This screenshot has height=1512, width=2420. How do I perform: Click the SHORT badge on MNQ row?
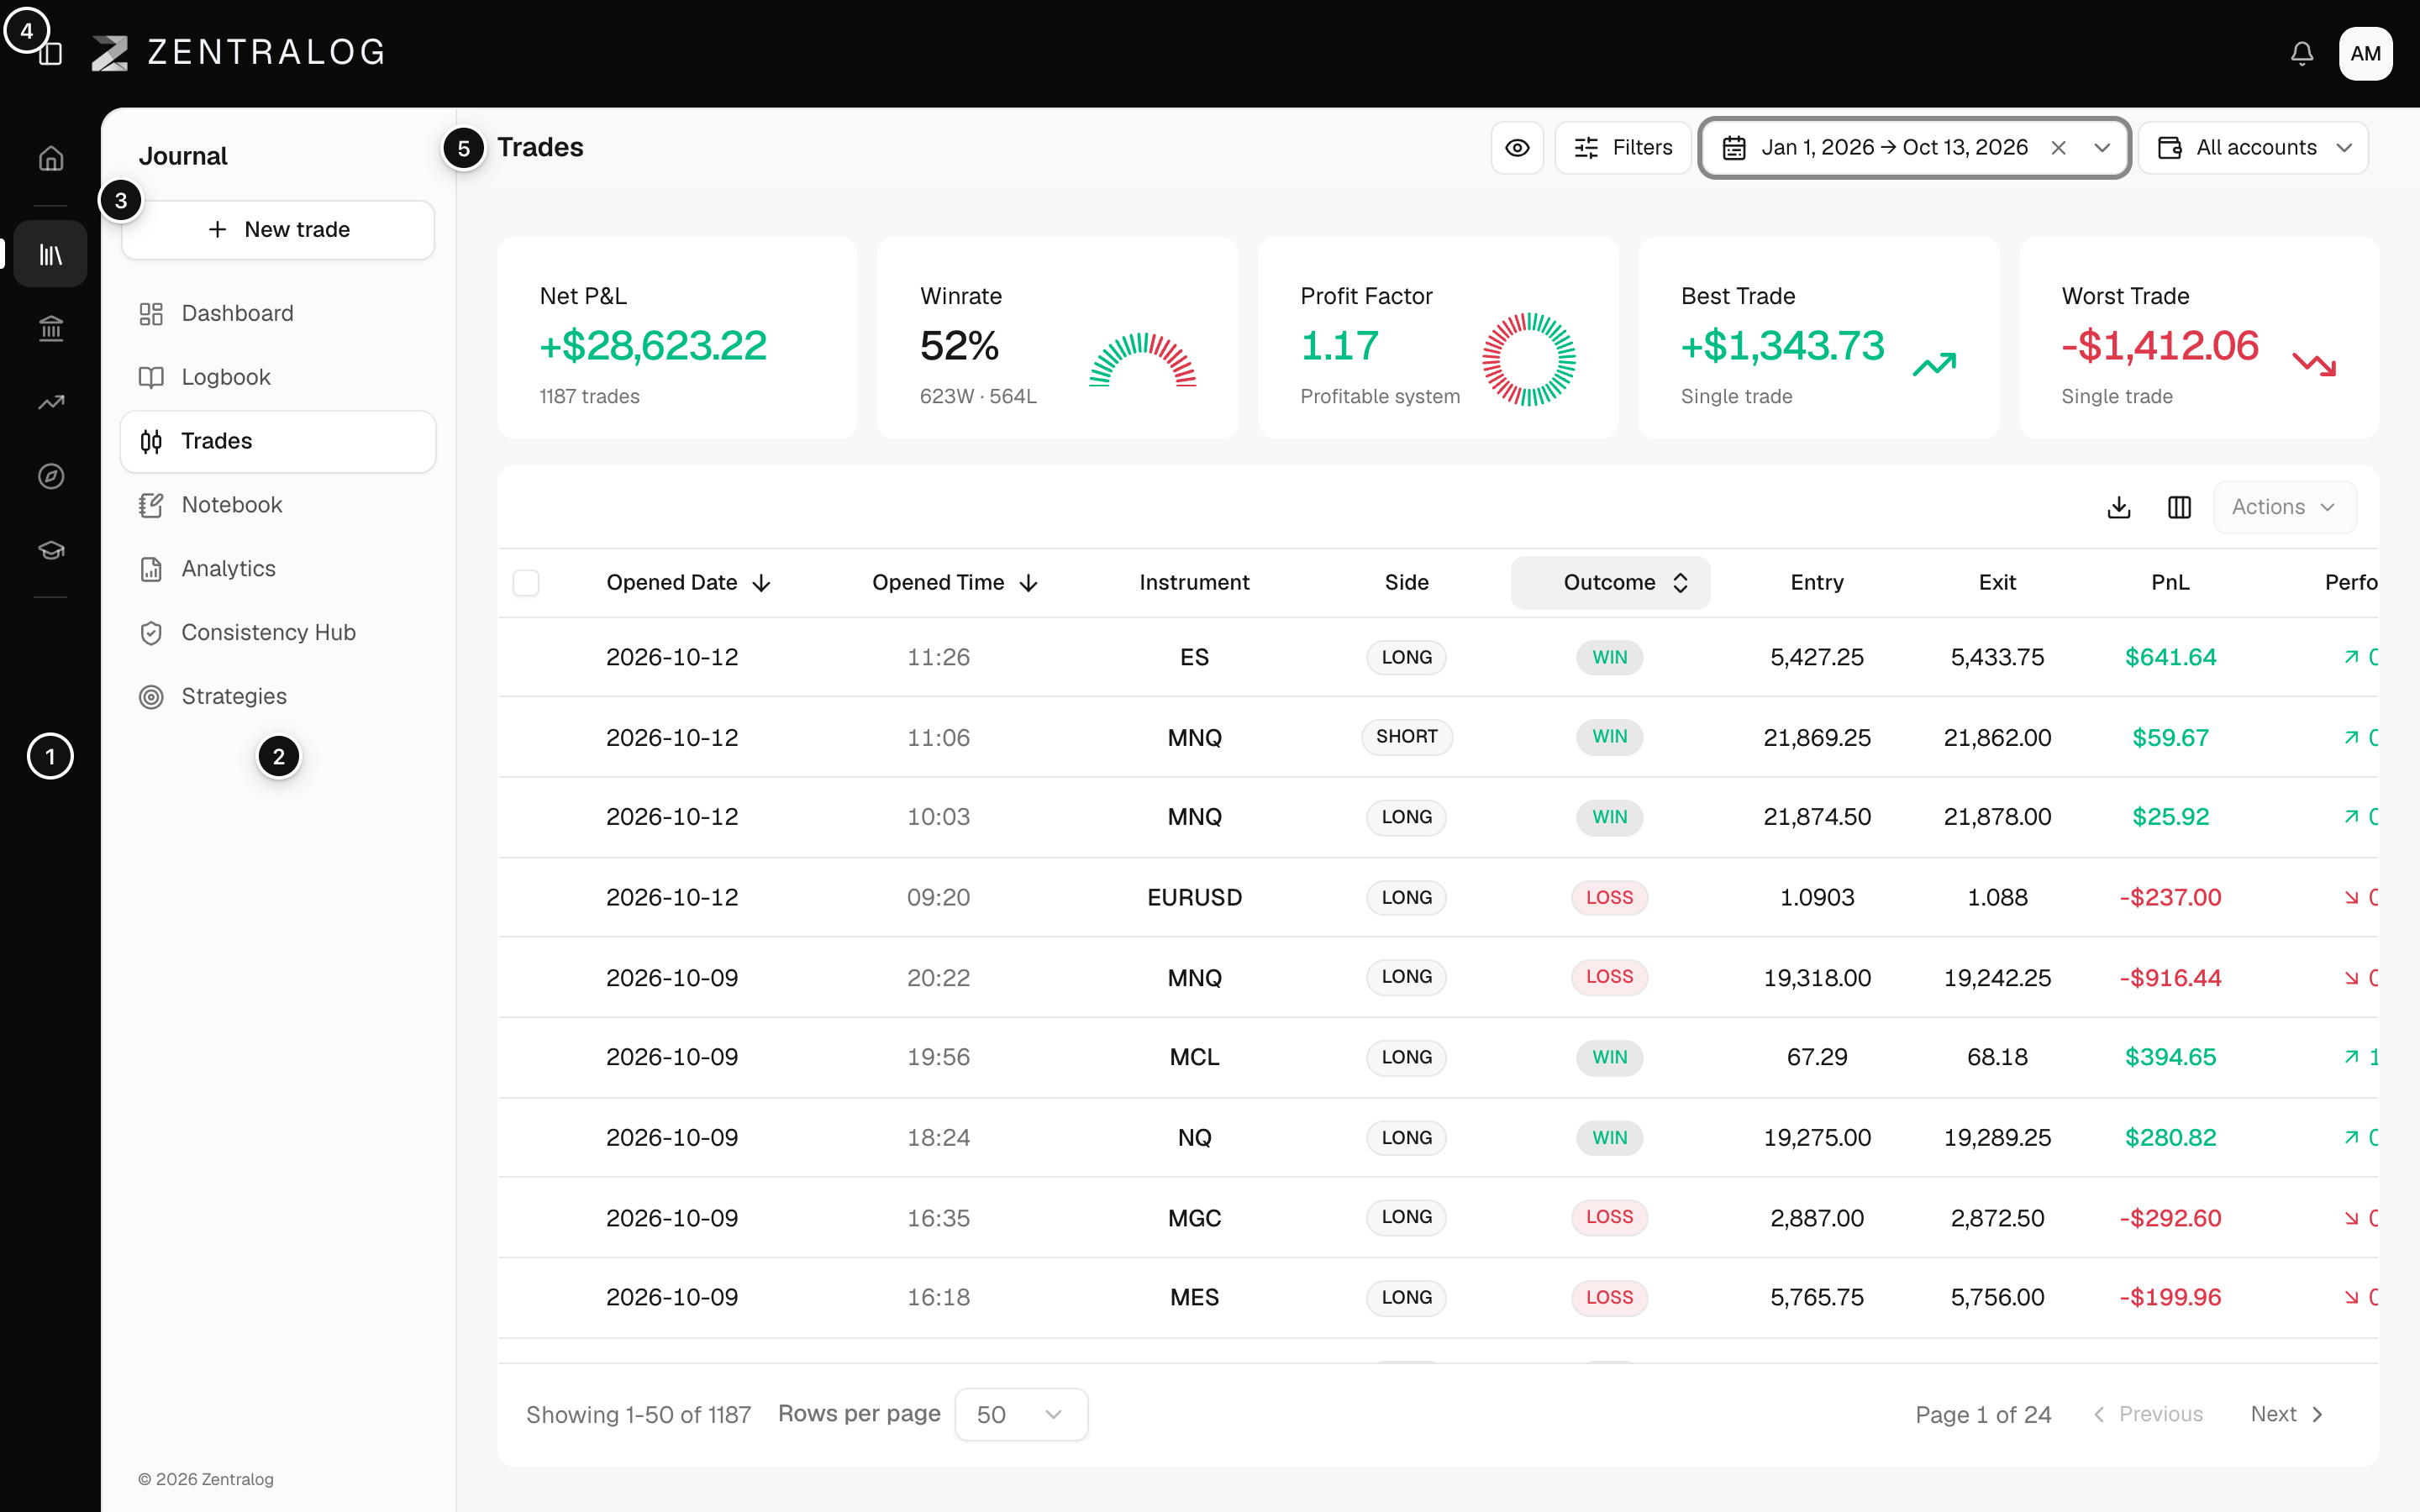click(1406, 737)
